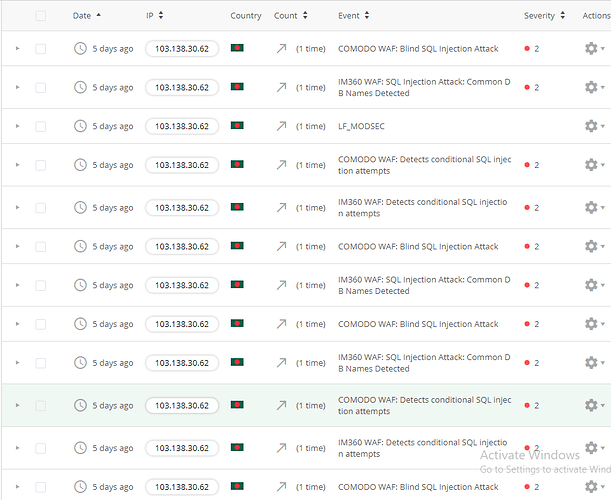The image size is (611, 500).
Task: Expand the first Blind SQL Injection row details
Action: (x=17, y=48)
